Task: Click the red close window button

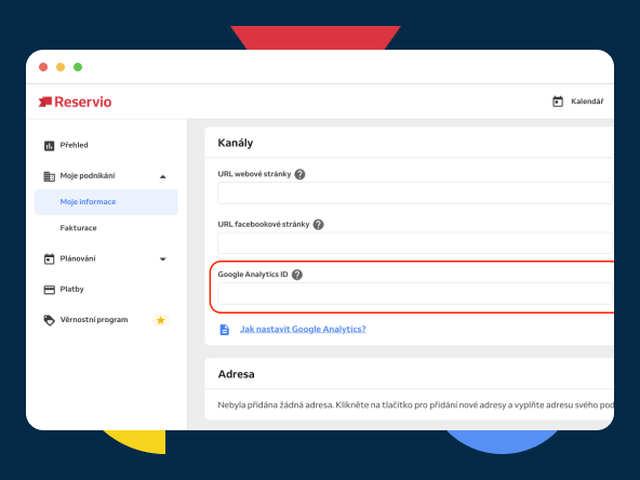Action: coord(43,67)
